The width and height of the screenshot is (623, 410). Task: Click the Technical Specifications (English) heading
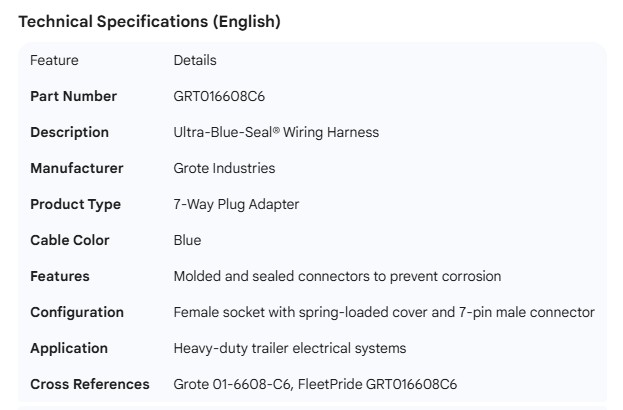click(x=149, y=21)
